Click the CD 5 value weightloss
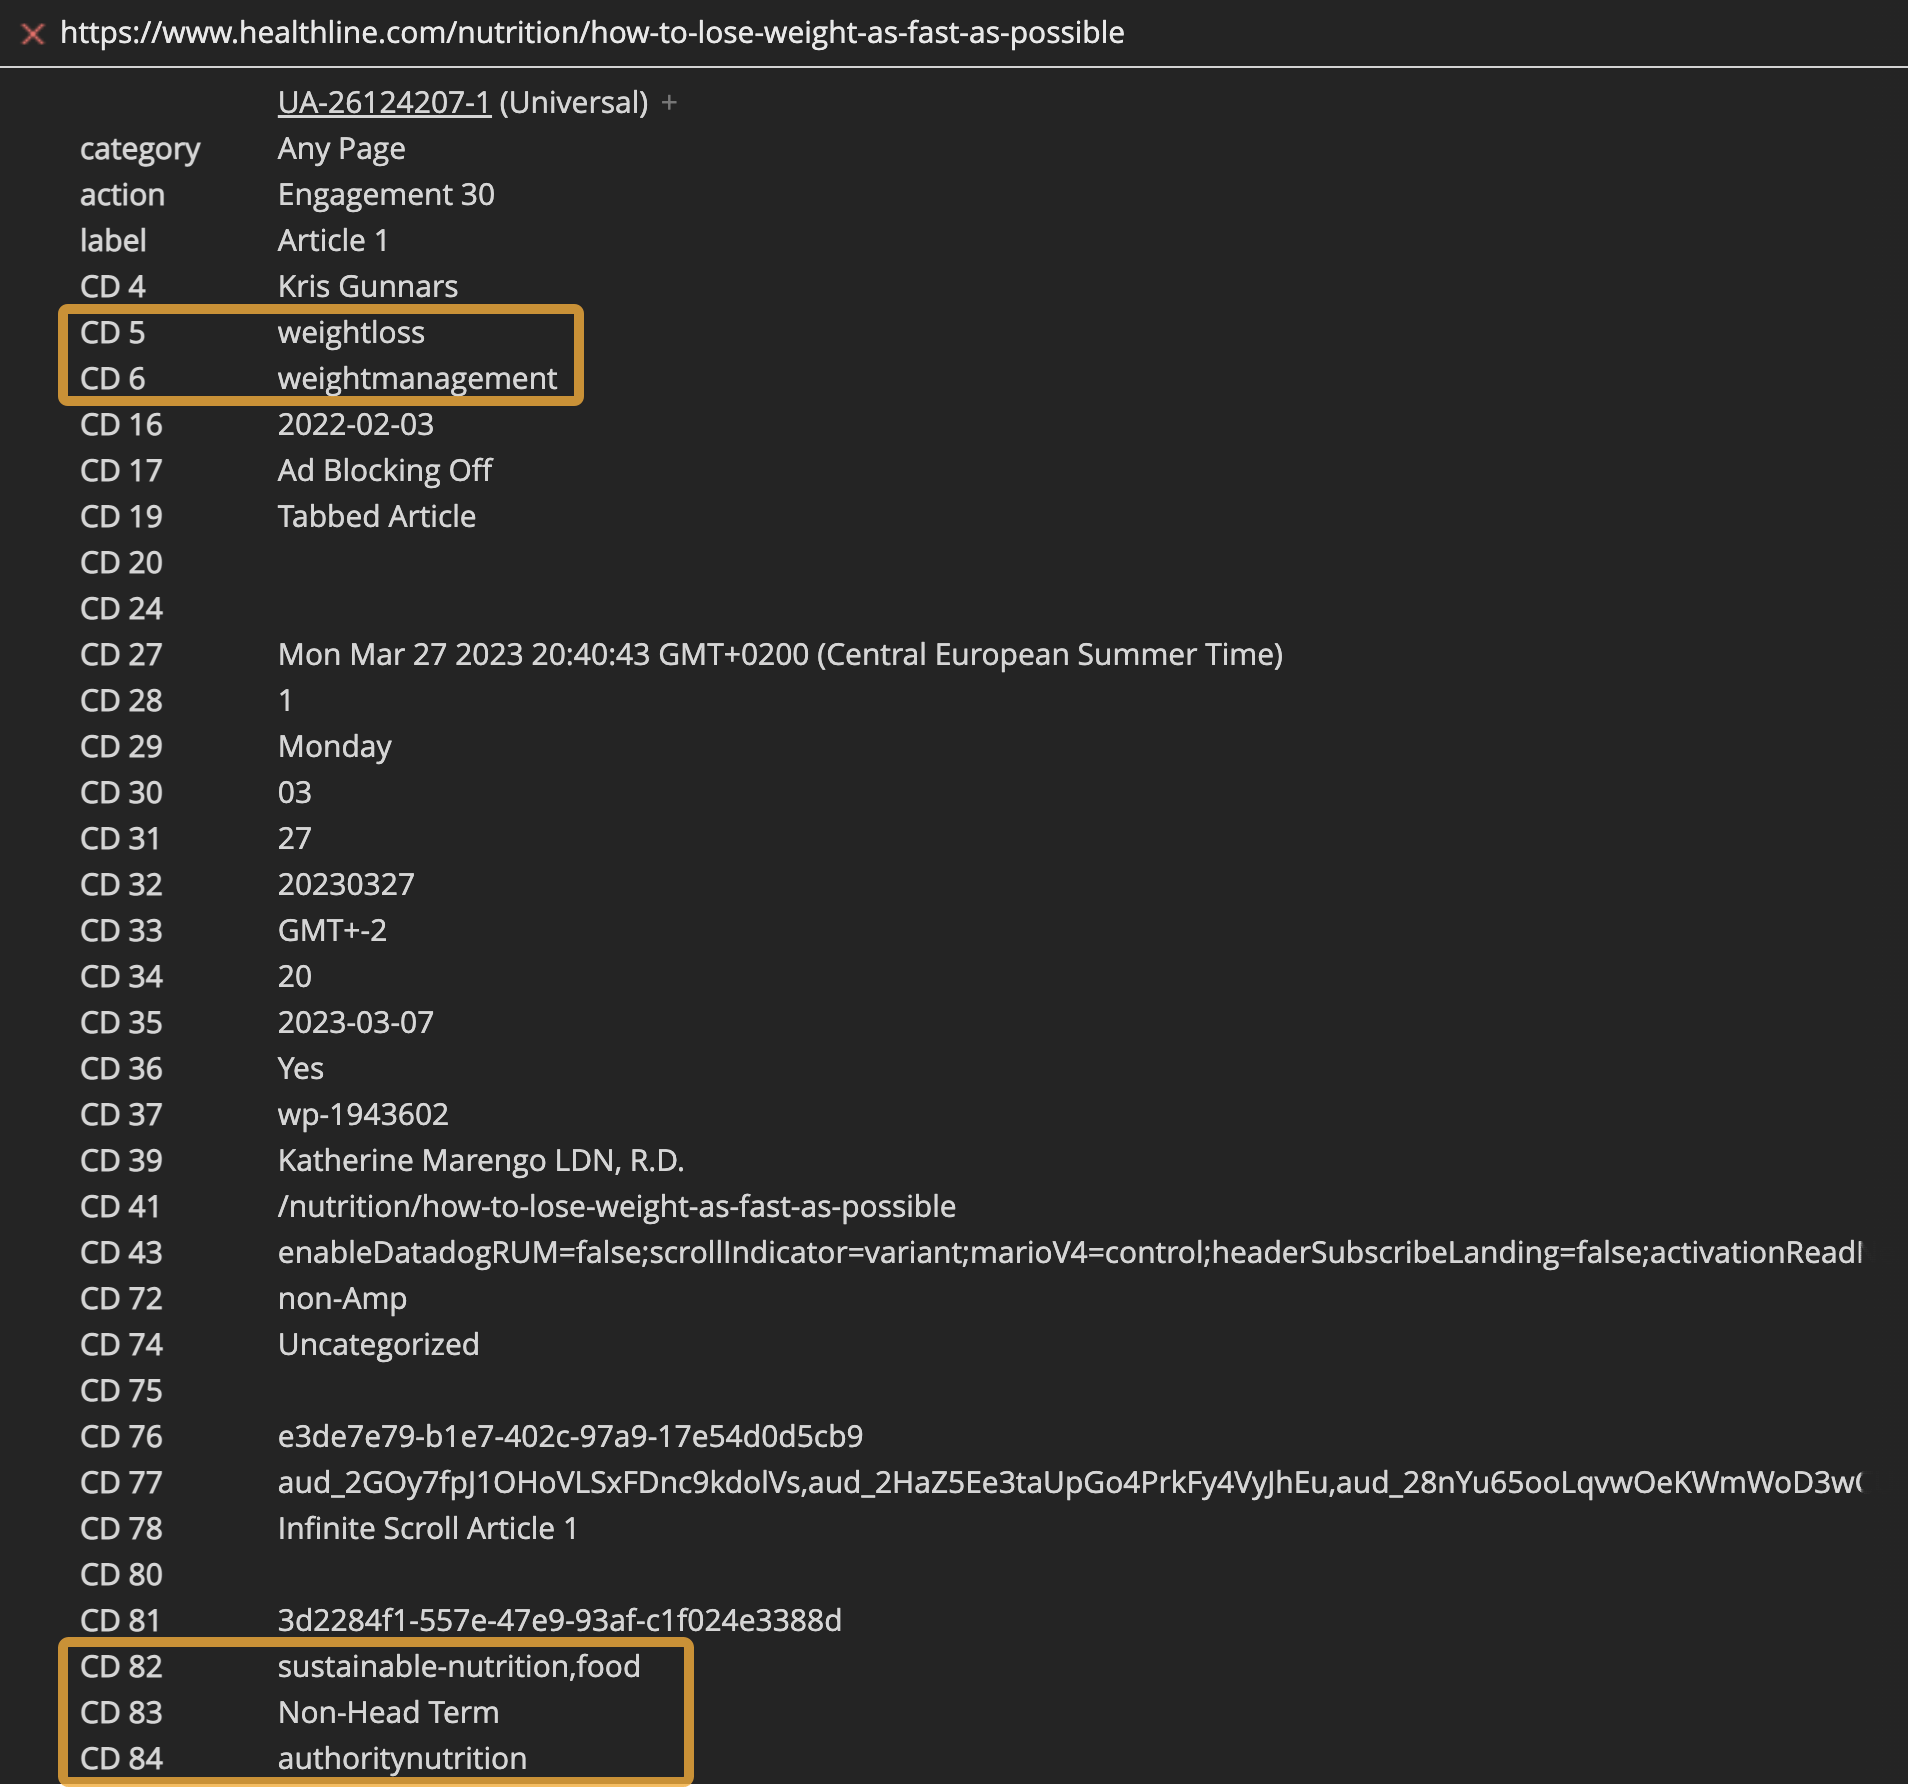 [x=351, y=332]
